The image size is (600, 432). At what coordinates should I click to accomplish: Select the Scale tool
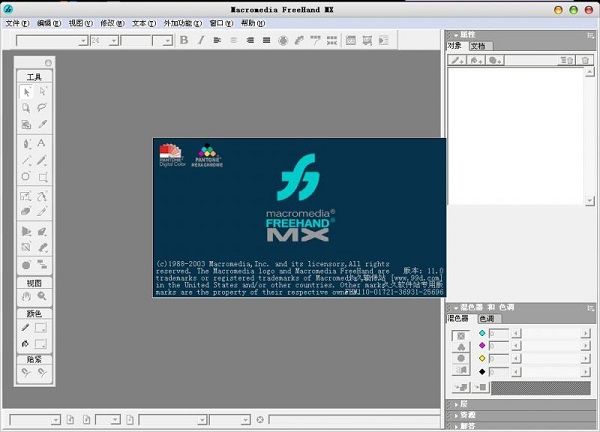pyautogui.click(x=26, y=196)
